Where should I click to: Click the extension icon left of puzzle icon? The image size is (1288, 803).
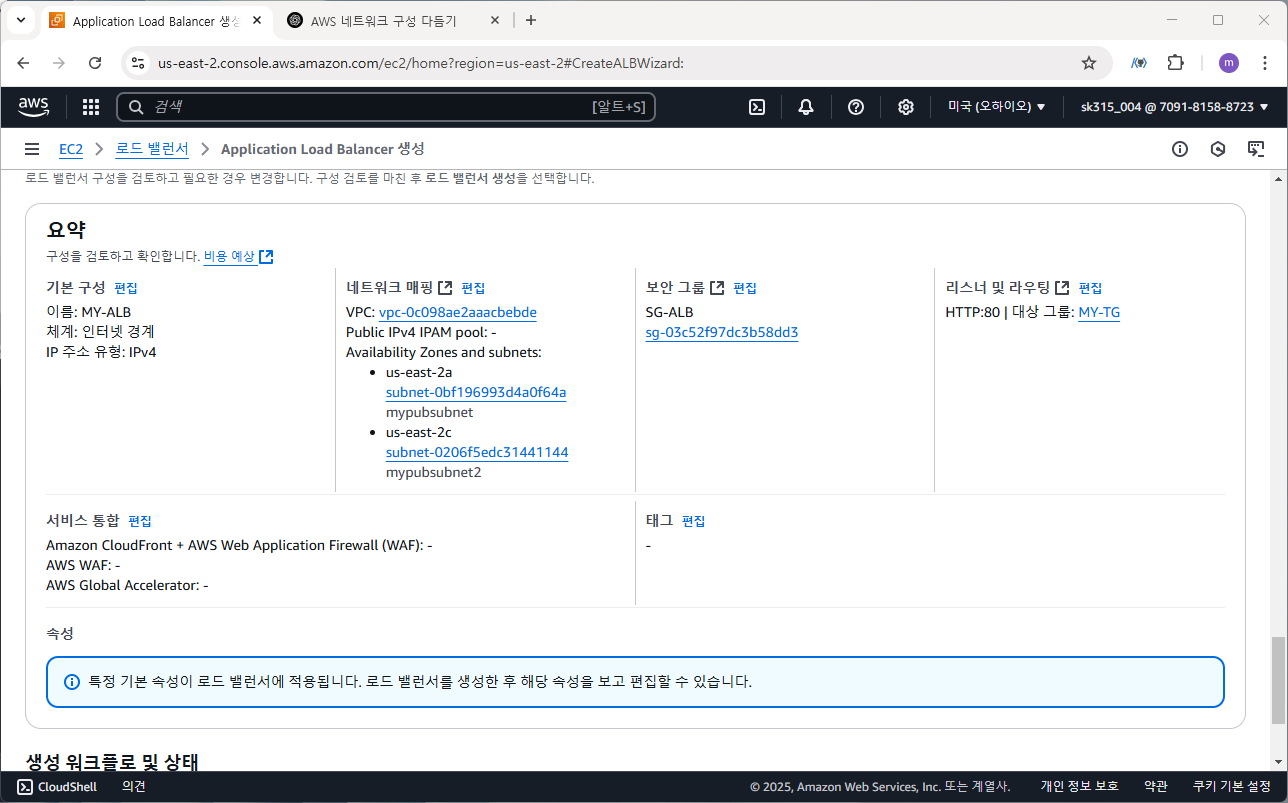click(1139, 63)
